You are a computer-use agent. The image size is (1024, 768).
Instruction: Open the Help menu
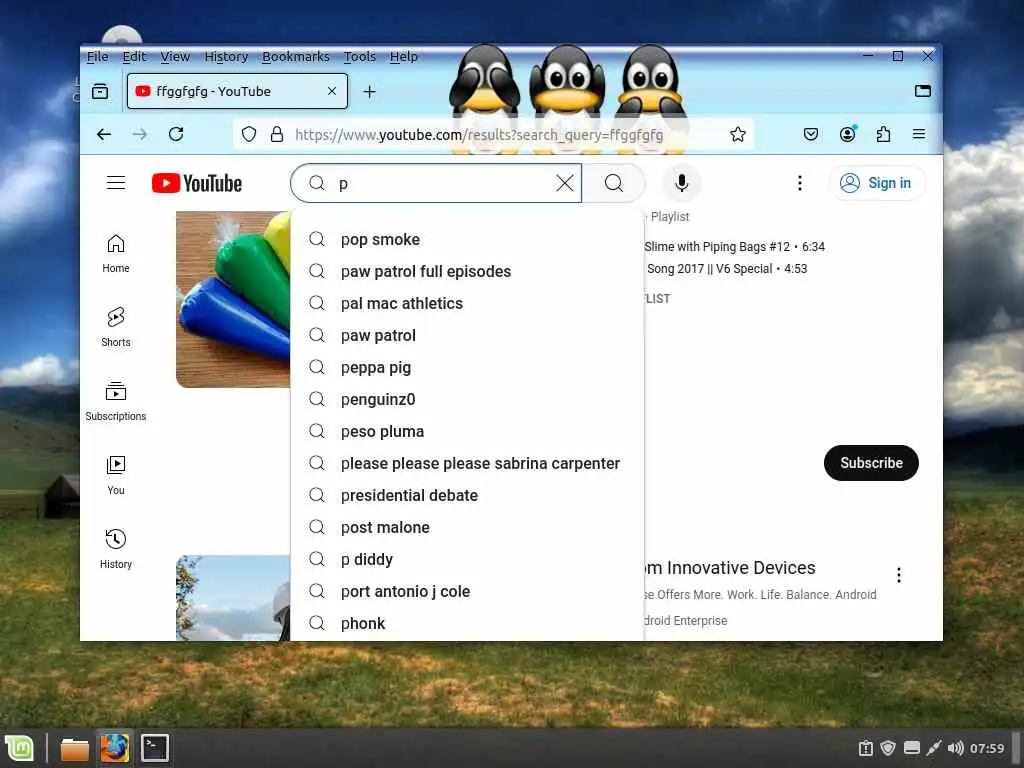(404, 57)
